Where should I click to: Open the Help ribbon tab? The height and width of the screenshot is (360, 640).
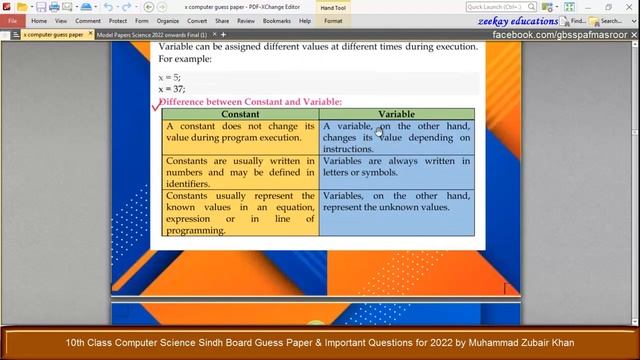click(x=305, y=21)
